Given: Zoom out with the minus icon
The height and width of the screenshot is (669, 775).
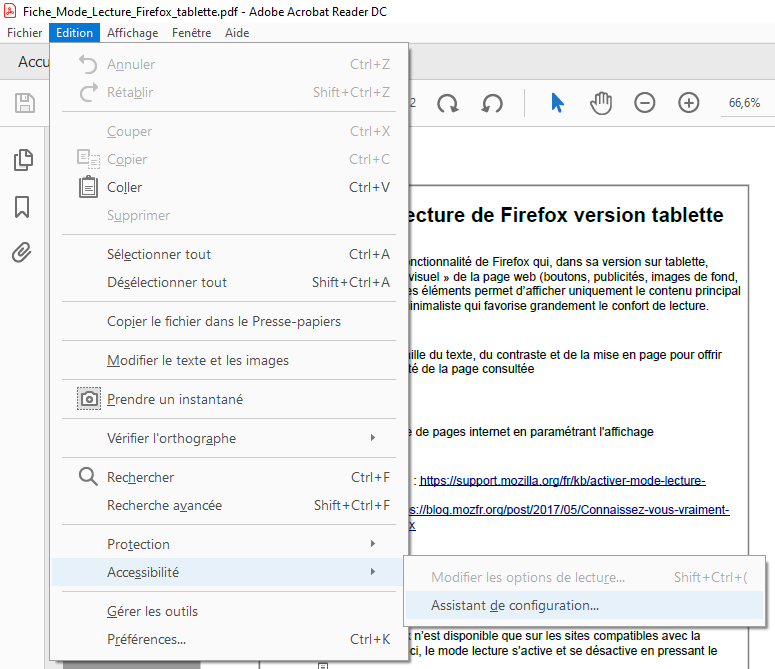Looking at the screenshot, I should point(645,103).
